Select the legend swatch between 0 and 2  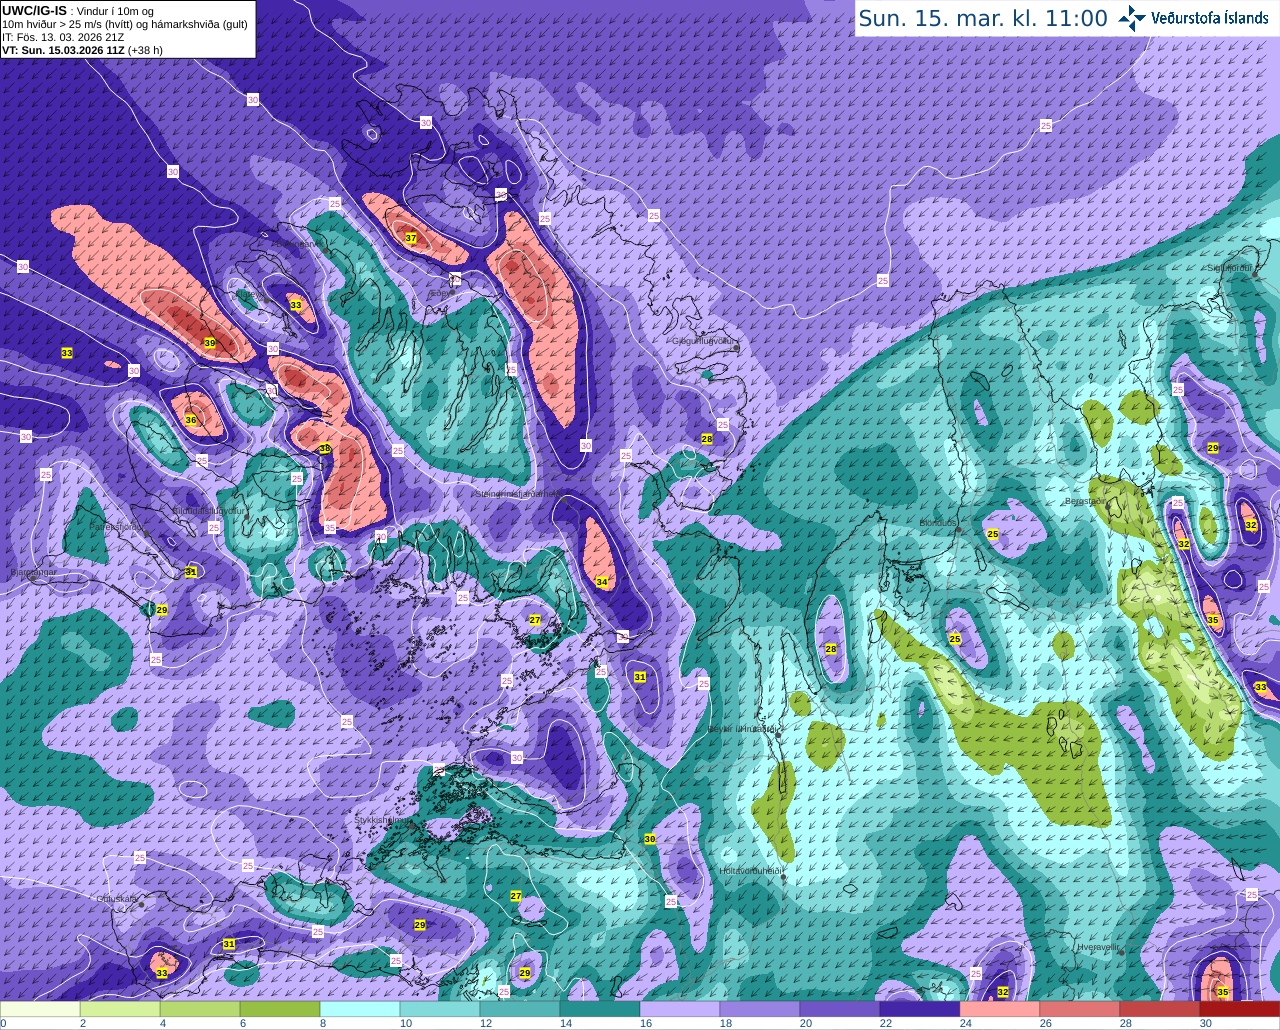[x=40, y=1009]
